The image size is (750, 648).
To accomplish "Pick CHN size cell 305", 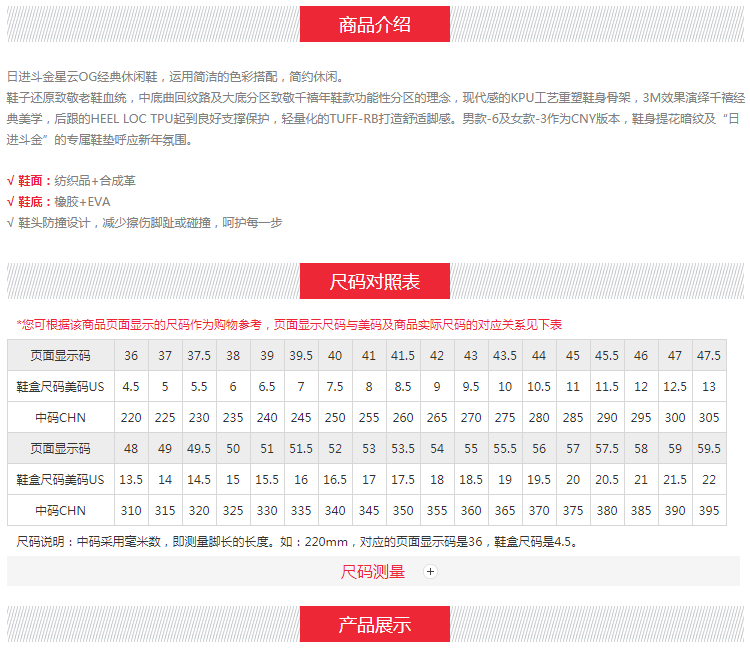I will pyautogui.click(x=708, y=417).
